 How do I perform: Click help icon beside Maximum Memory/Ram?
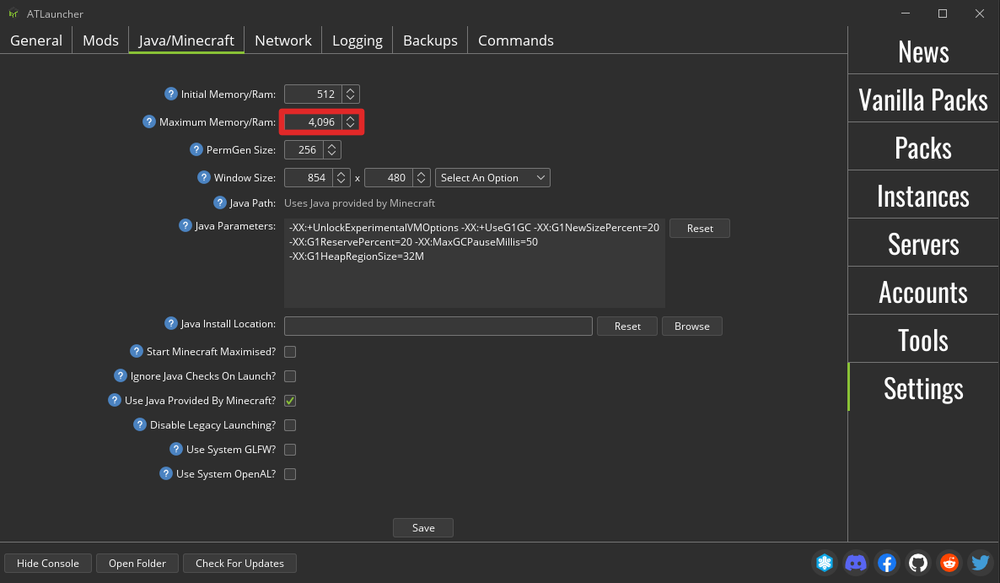coord(150,122)
